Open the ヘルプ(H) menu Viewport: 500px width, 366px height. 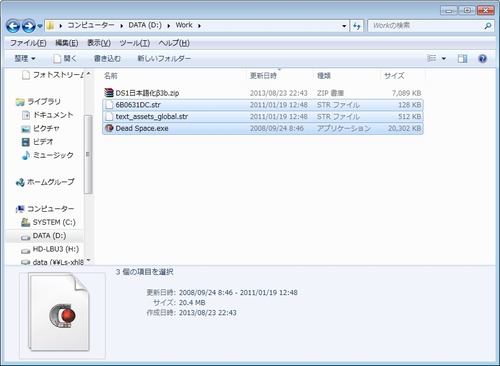pos(174,43)
